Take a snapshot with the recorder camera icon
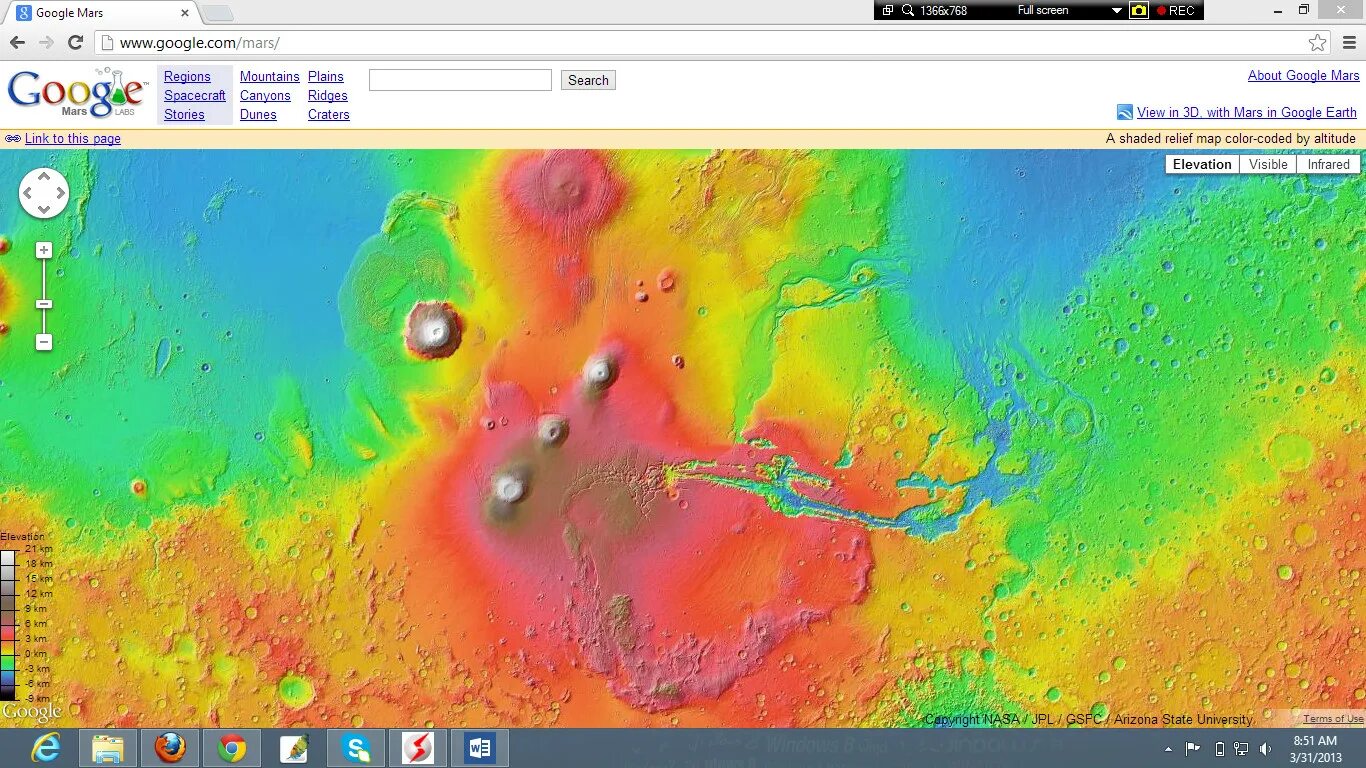The width and height of the screenshot is (1366, 768). (x=1139, y=10)
